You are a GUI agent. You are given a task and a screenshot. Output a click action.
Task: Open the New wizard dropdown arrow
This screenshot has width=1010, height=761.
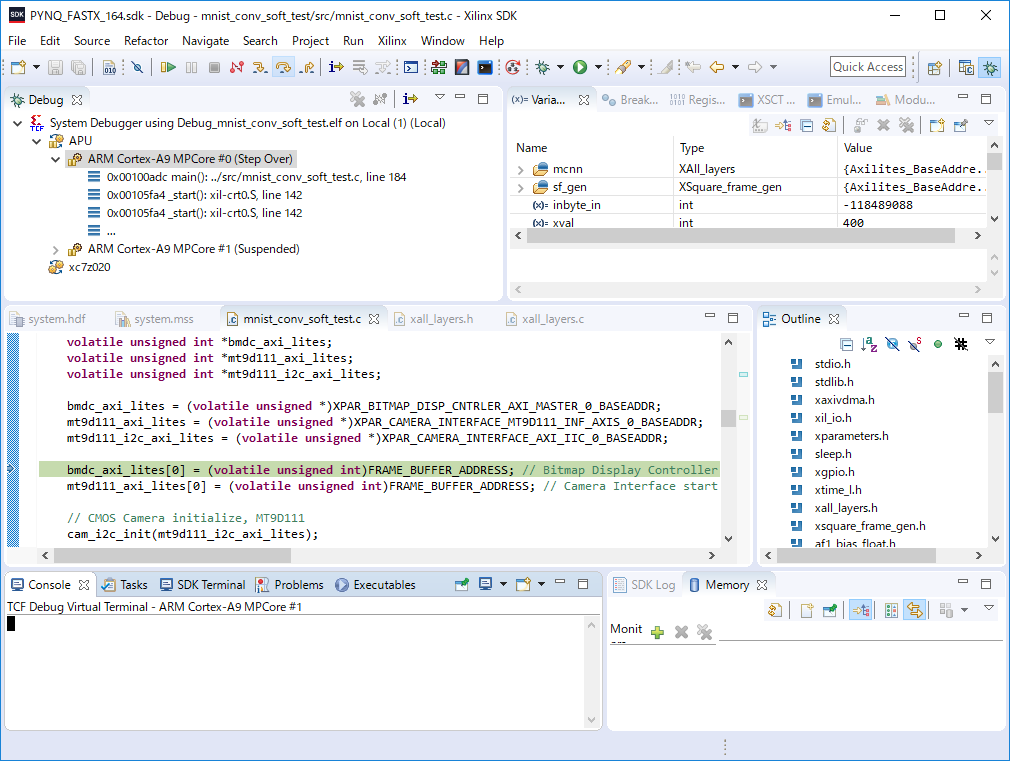coord(36,67)
